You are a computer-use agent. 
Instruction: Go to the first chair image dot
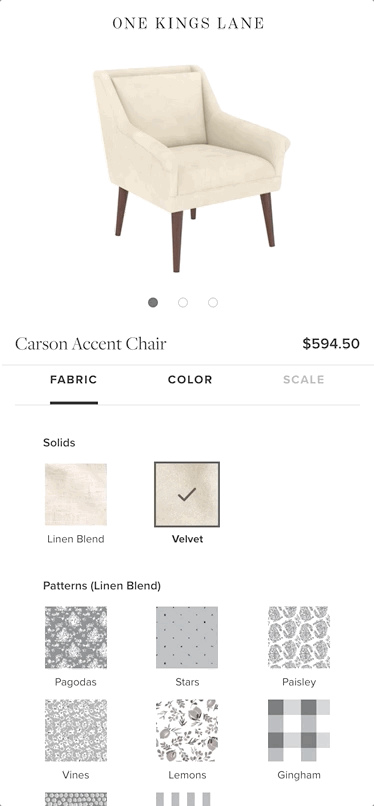pos(153,302)
